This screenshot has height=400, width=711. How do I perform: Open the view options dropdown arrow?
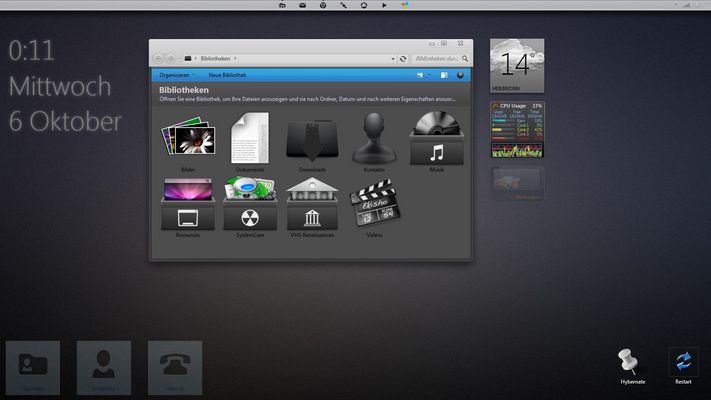(x=429, y=75)
